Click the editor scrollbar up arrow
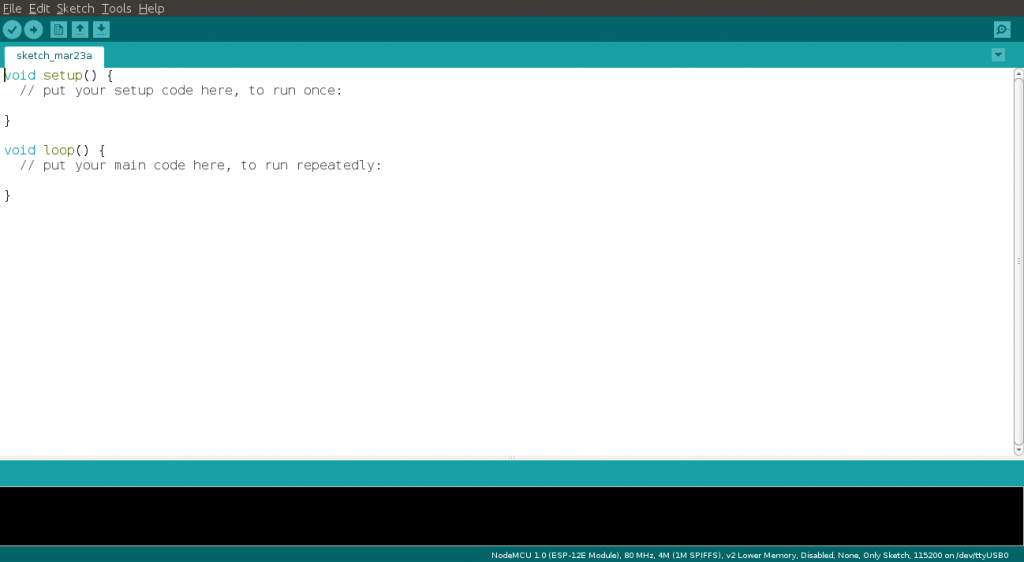The image size is (1024, 562). click(x=1017, y=74)
